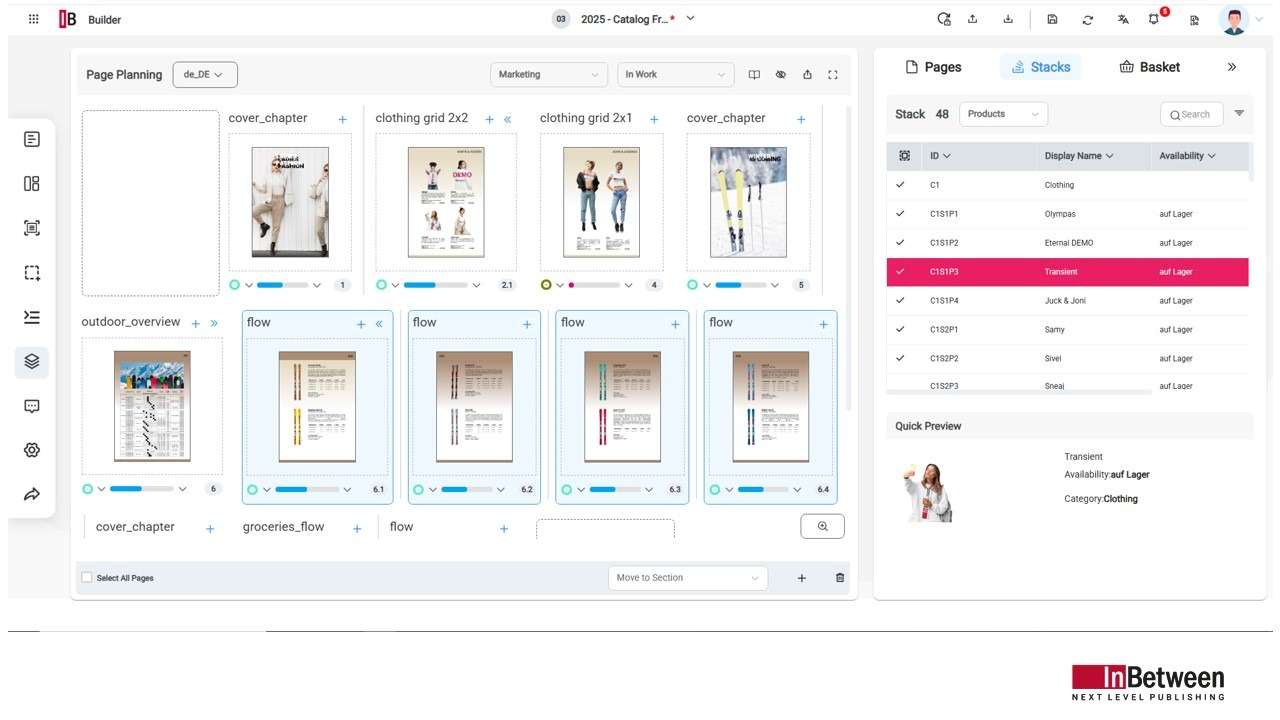Image resolution: width=1280 pixels, height=720 pixels.
Task: Open the filter icon beside Search
Action: [1239, 114]
